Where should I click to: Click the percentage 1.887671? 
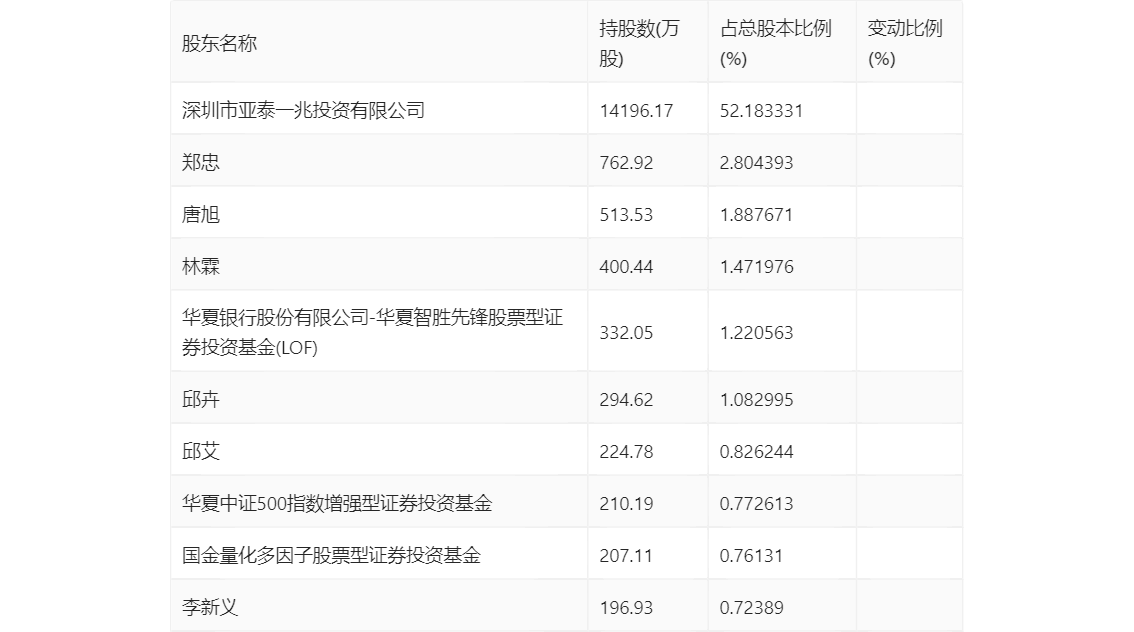click(756, 215)
